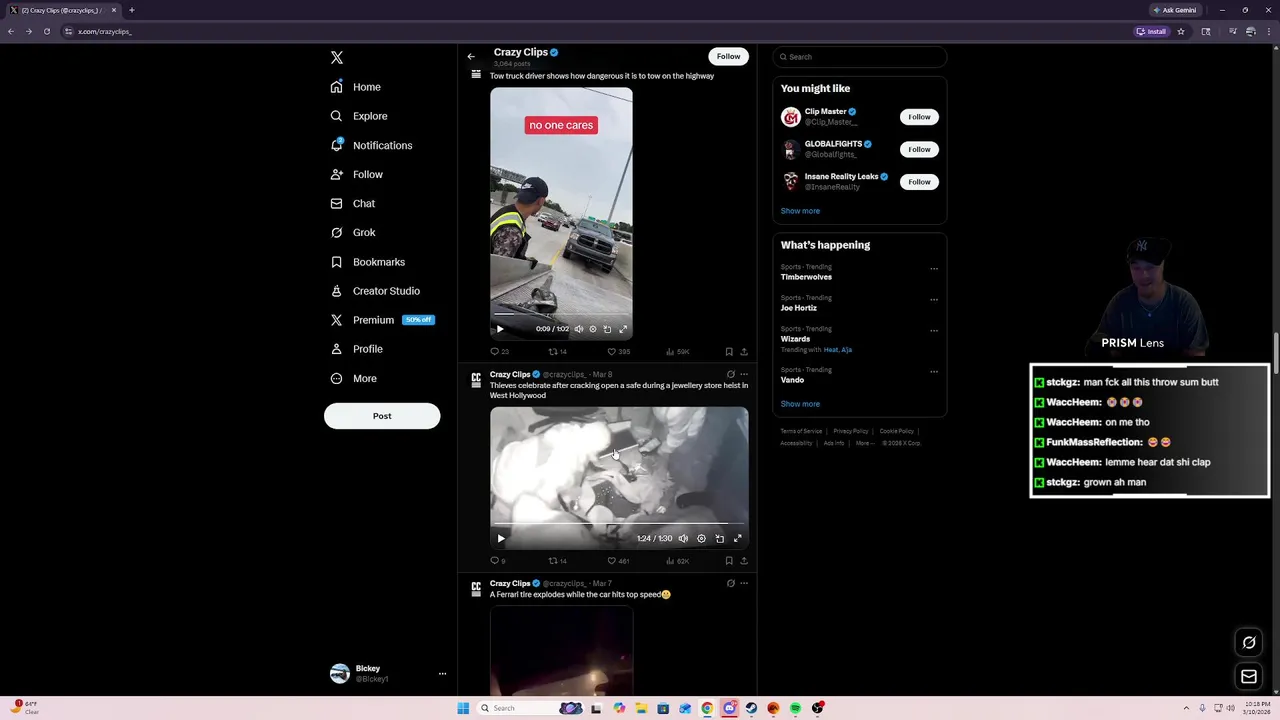Open options for Vando trend

(x=934, y=371)
